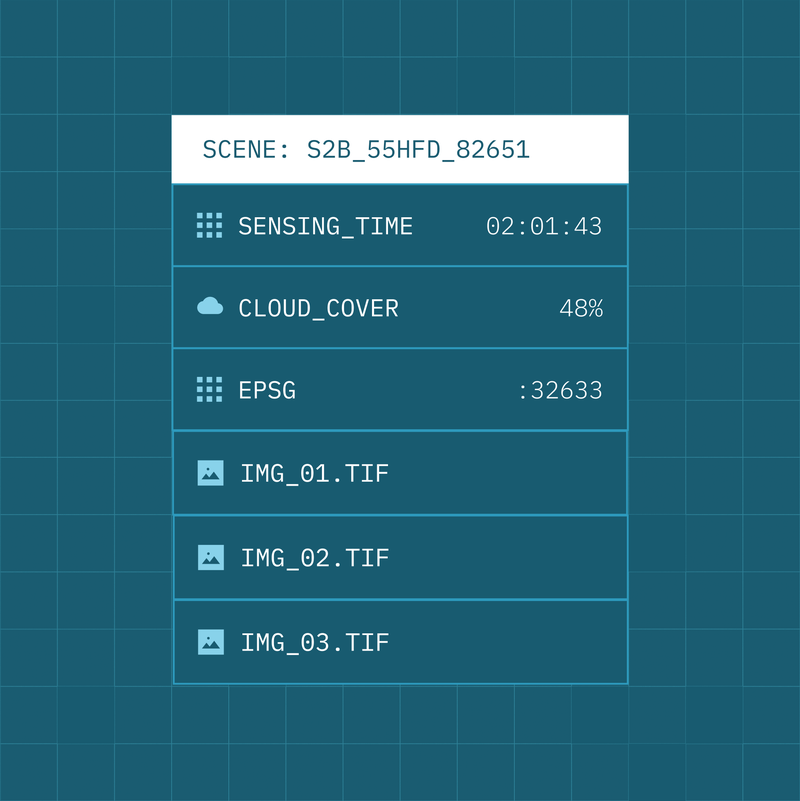Click the 48% cloud cover value
Screen dimensions: 800x801
tap(581, 309)
